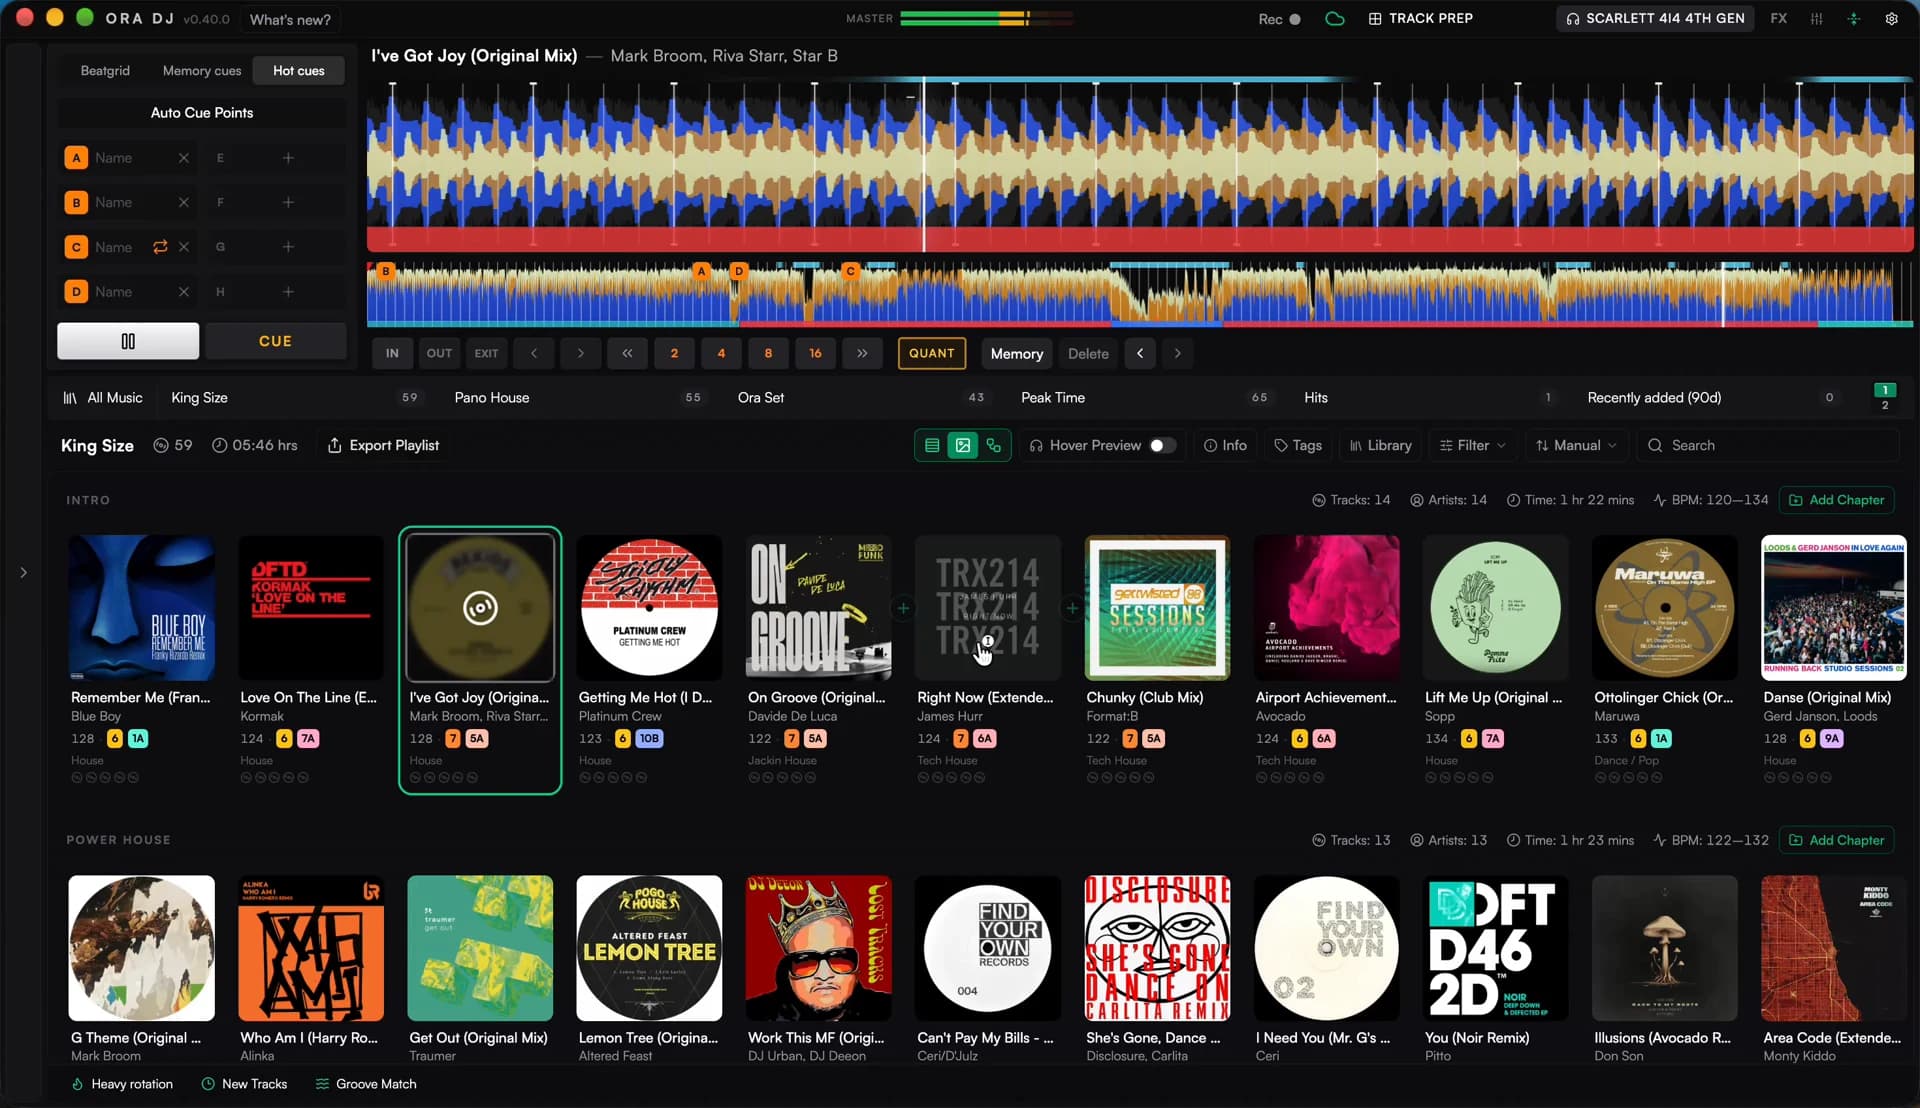Image resolution: width=1920 pixels, height=1108 pixels.
Task: Toggle Tags panel button
Action: click(x=1297, y=446)
